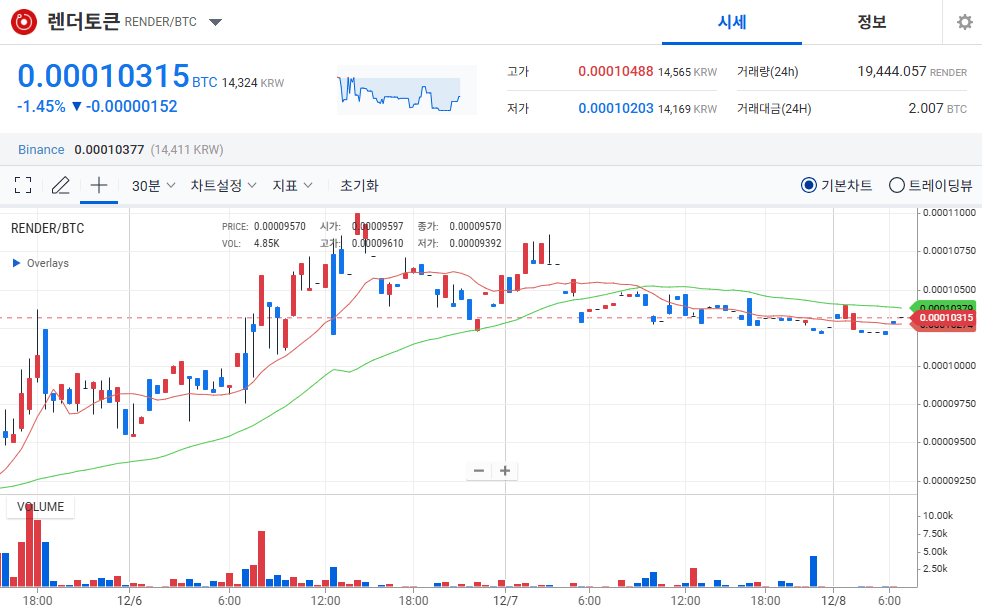Click the 초기화 reset button
The width and height of the screenshot is (982, 611).
click(x=359, y=186)
